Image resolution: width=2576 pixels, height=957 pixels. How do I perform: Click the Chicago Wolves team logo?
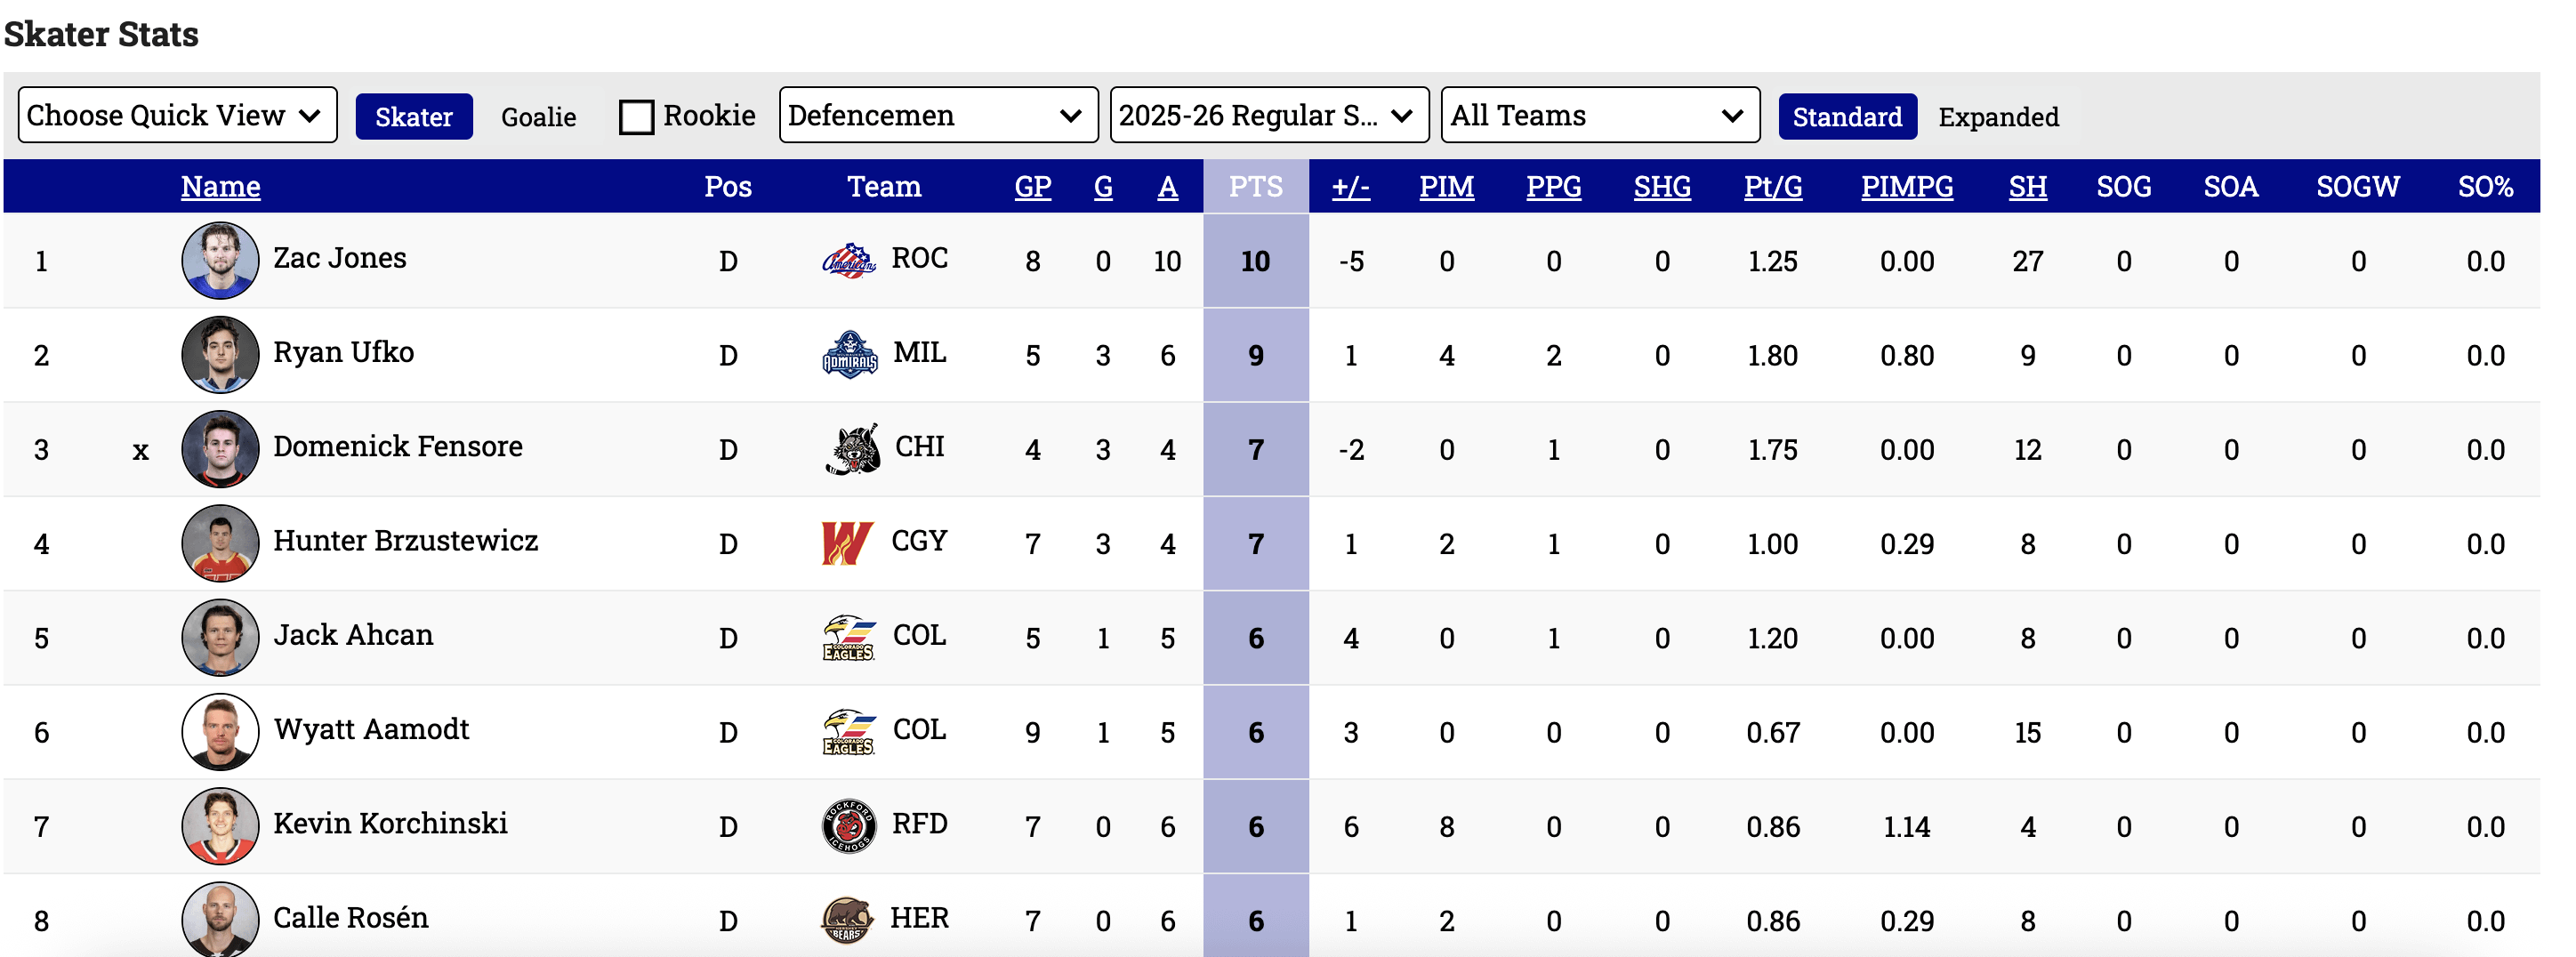(x=853, y=449)
